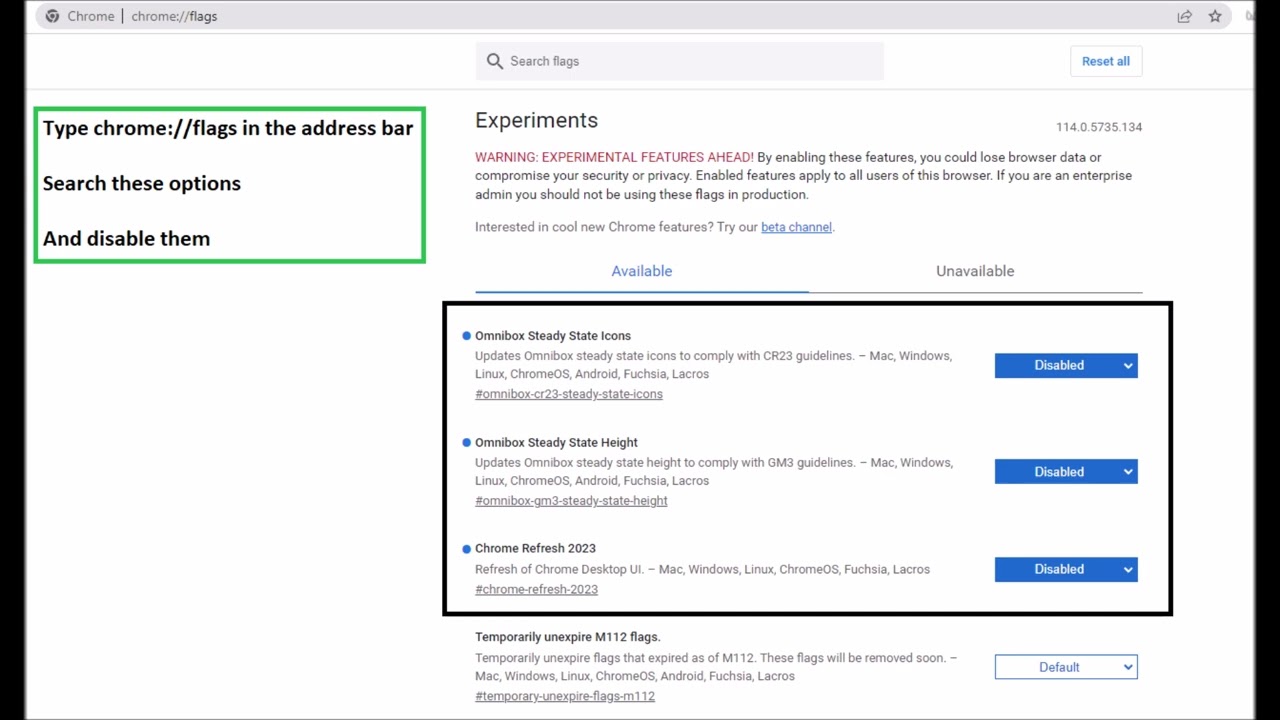Click the Experiments heading
The image size is (1280, 720).
pos(536,120)
